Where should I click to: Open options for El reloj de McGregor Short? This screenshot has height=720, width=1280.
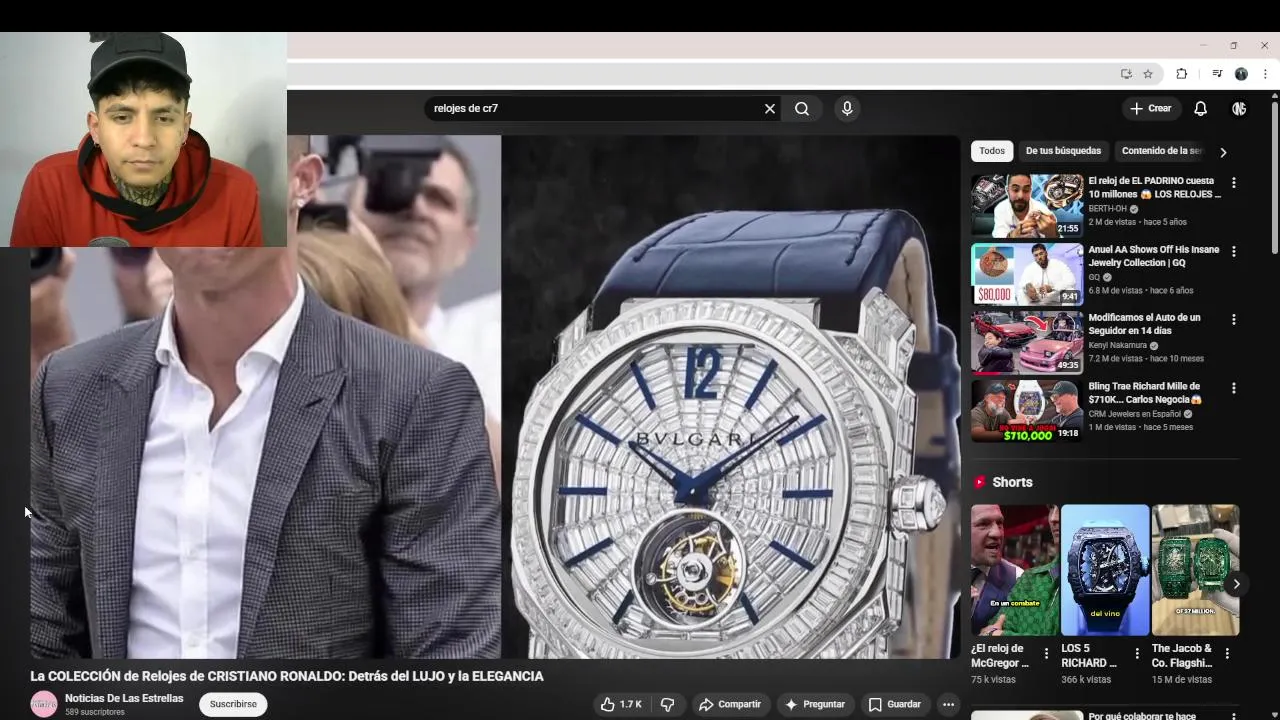click(1046, 653)
